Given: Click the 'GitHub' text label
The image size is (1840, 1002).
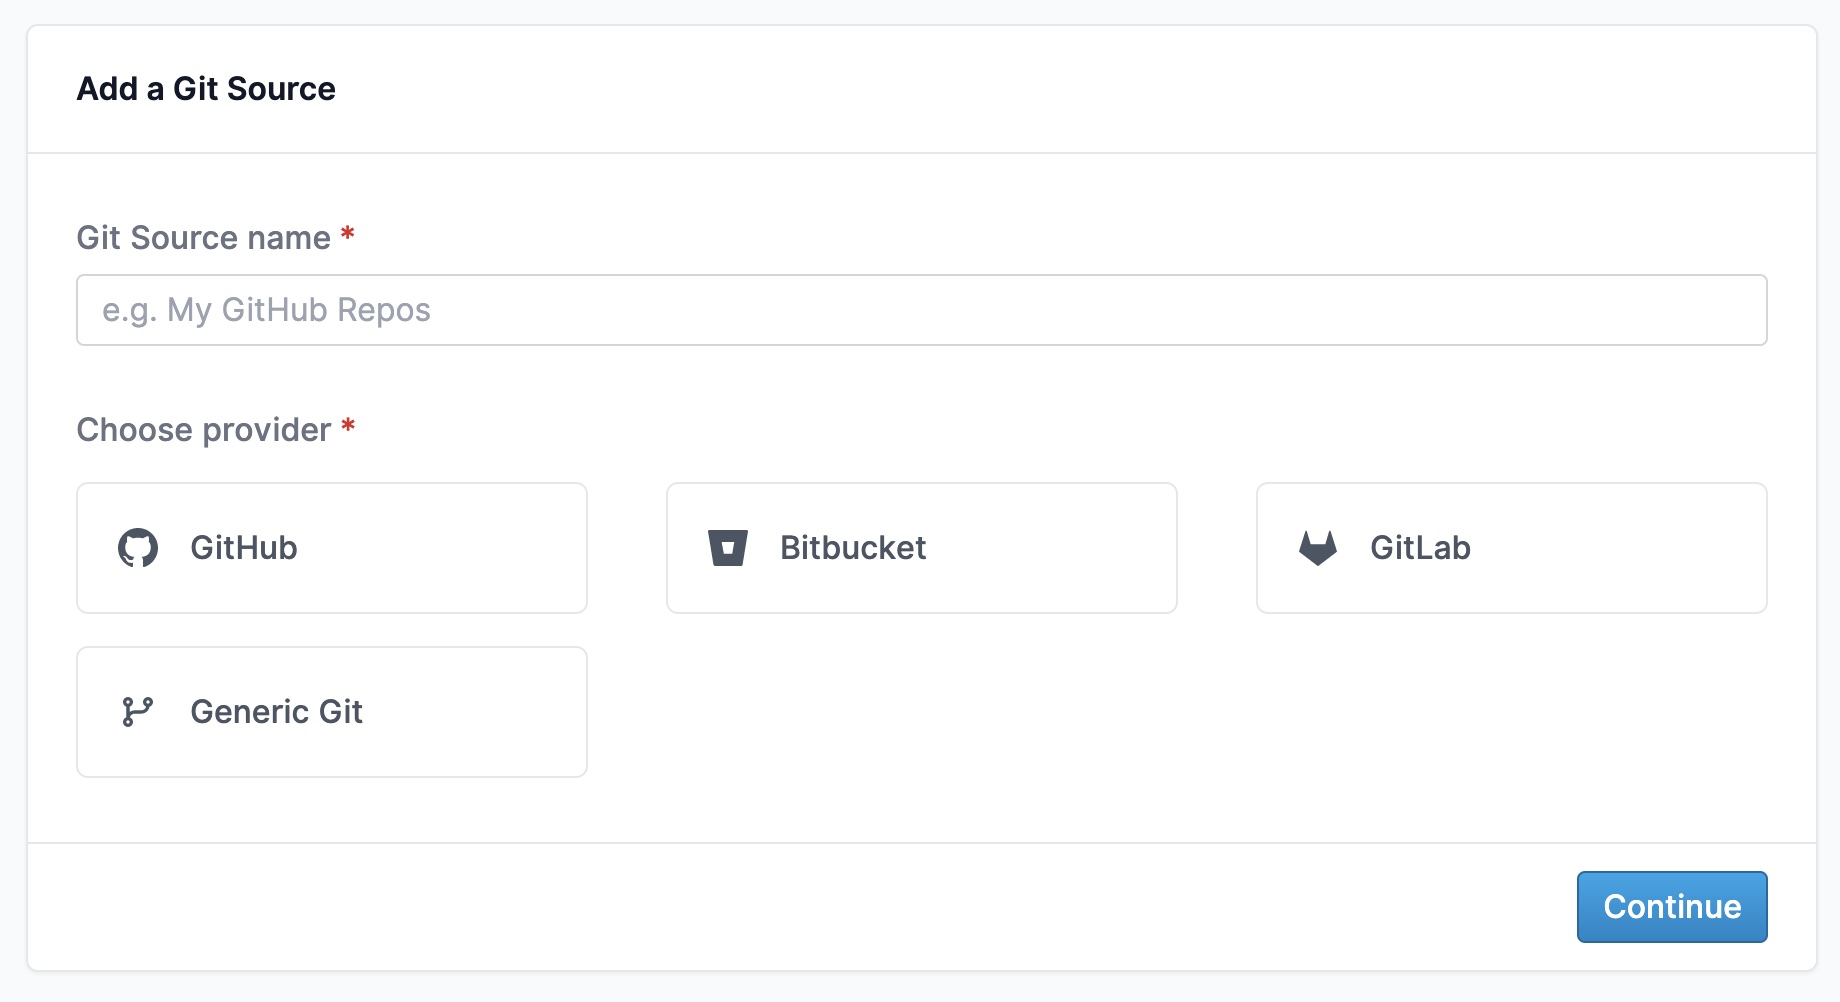Looking at the screenshot, I should coord(244,548).
